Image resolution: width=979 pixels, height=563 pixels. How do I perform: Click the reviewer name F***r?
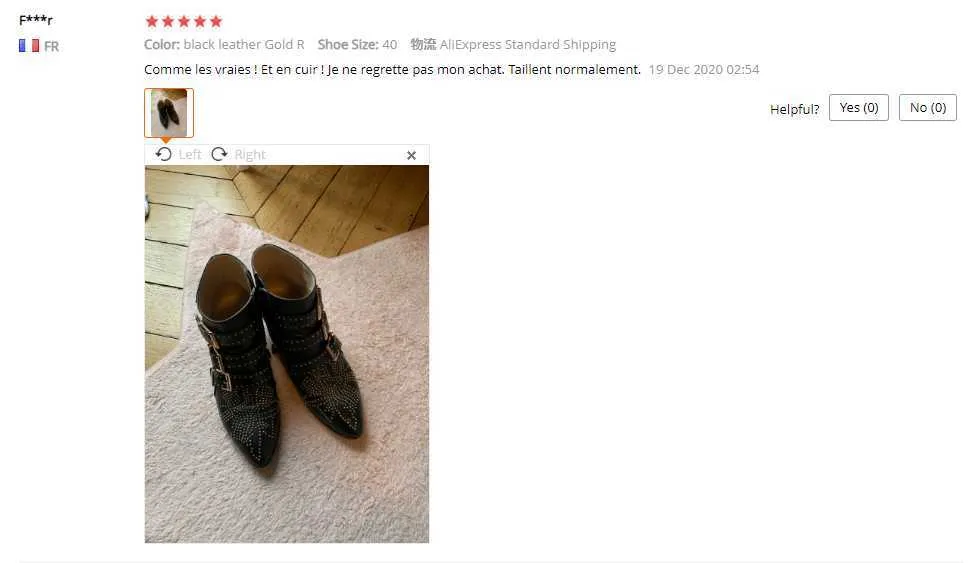coord(36,19)
